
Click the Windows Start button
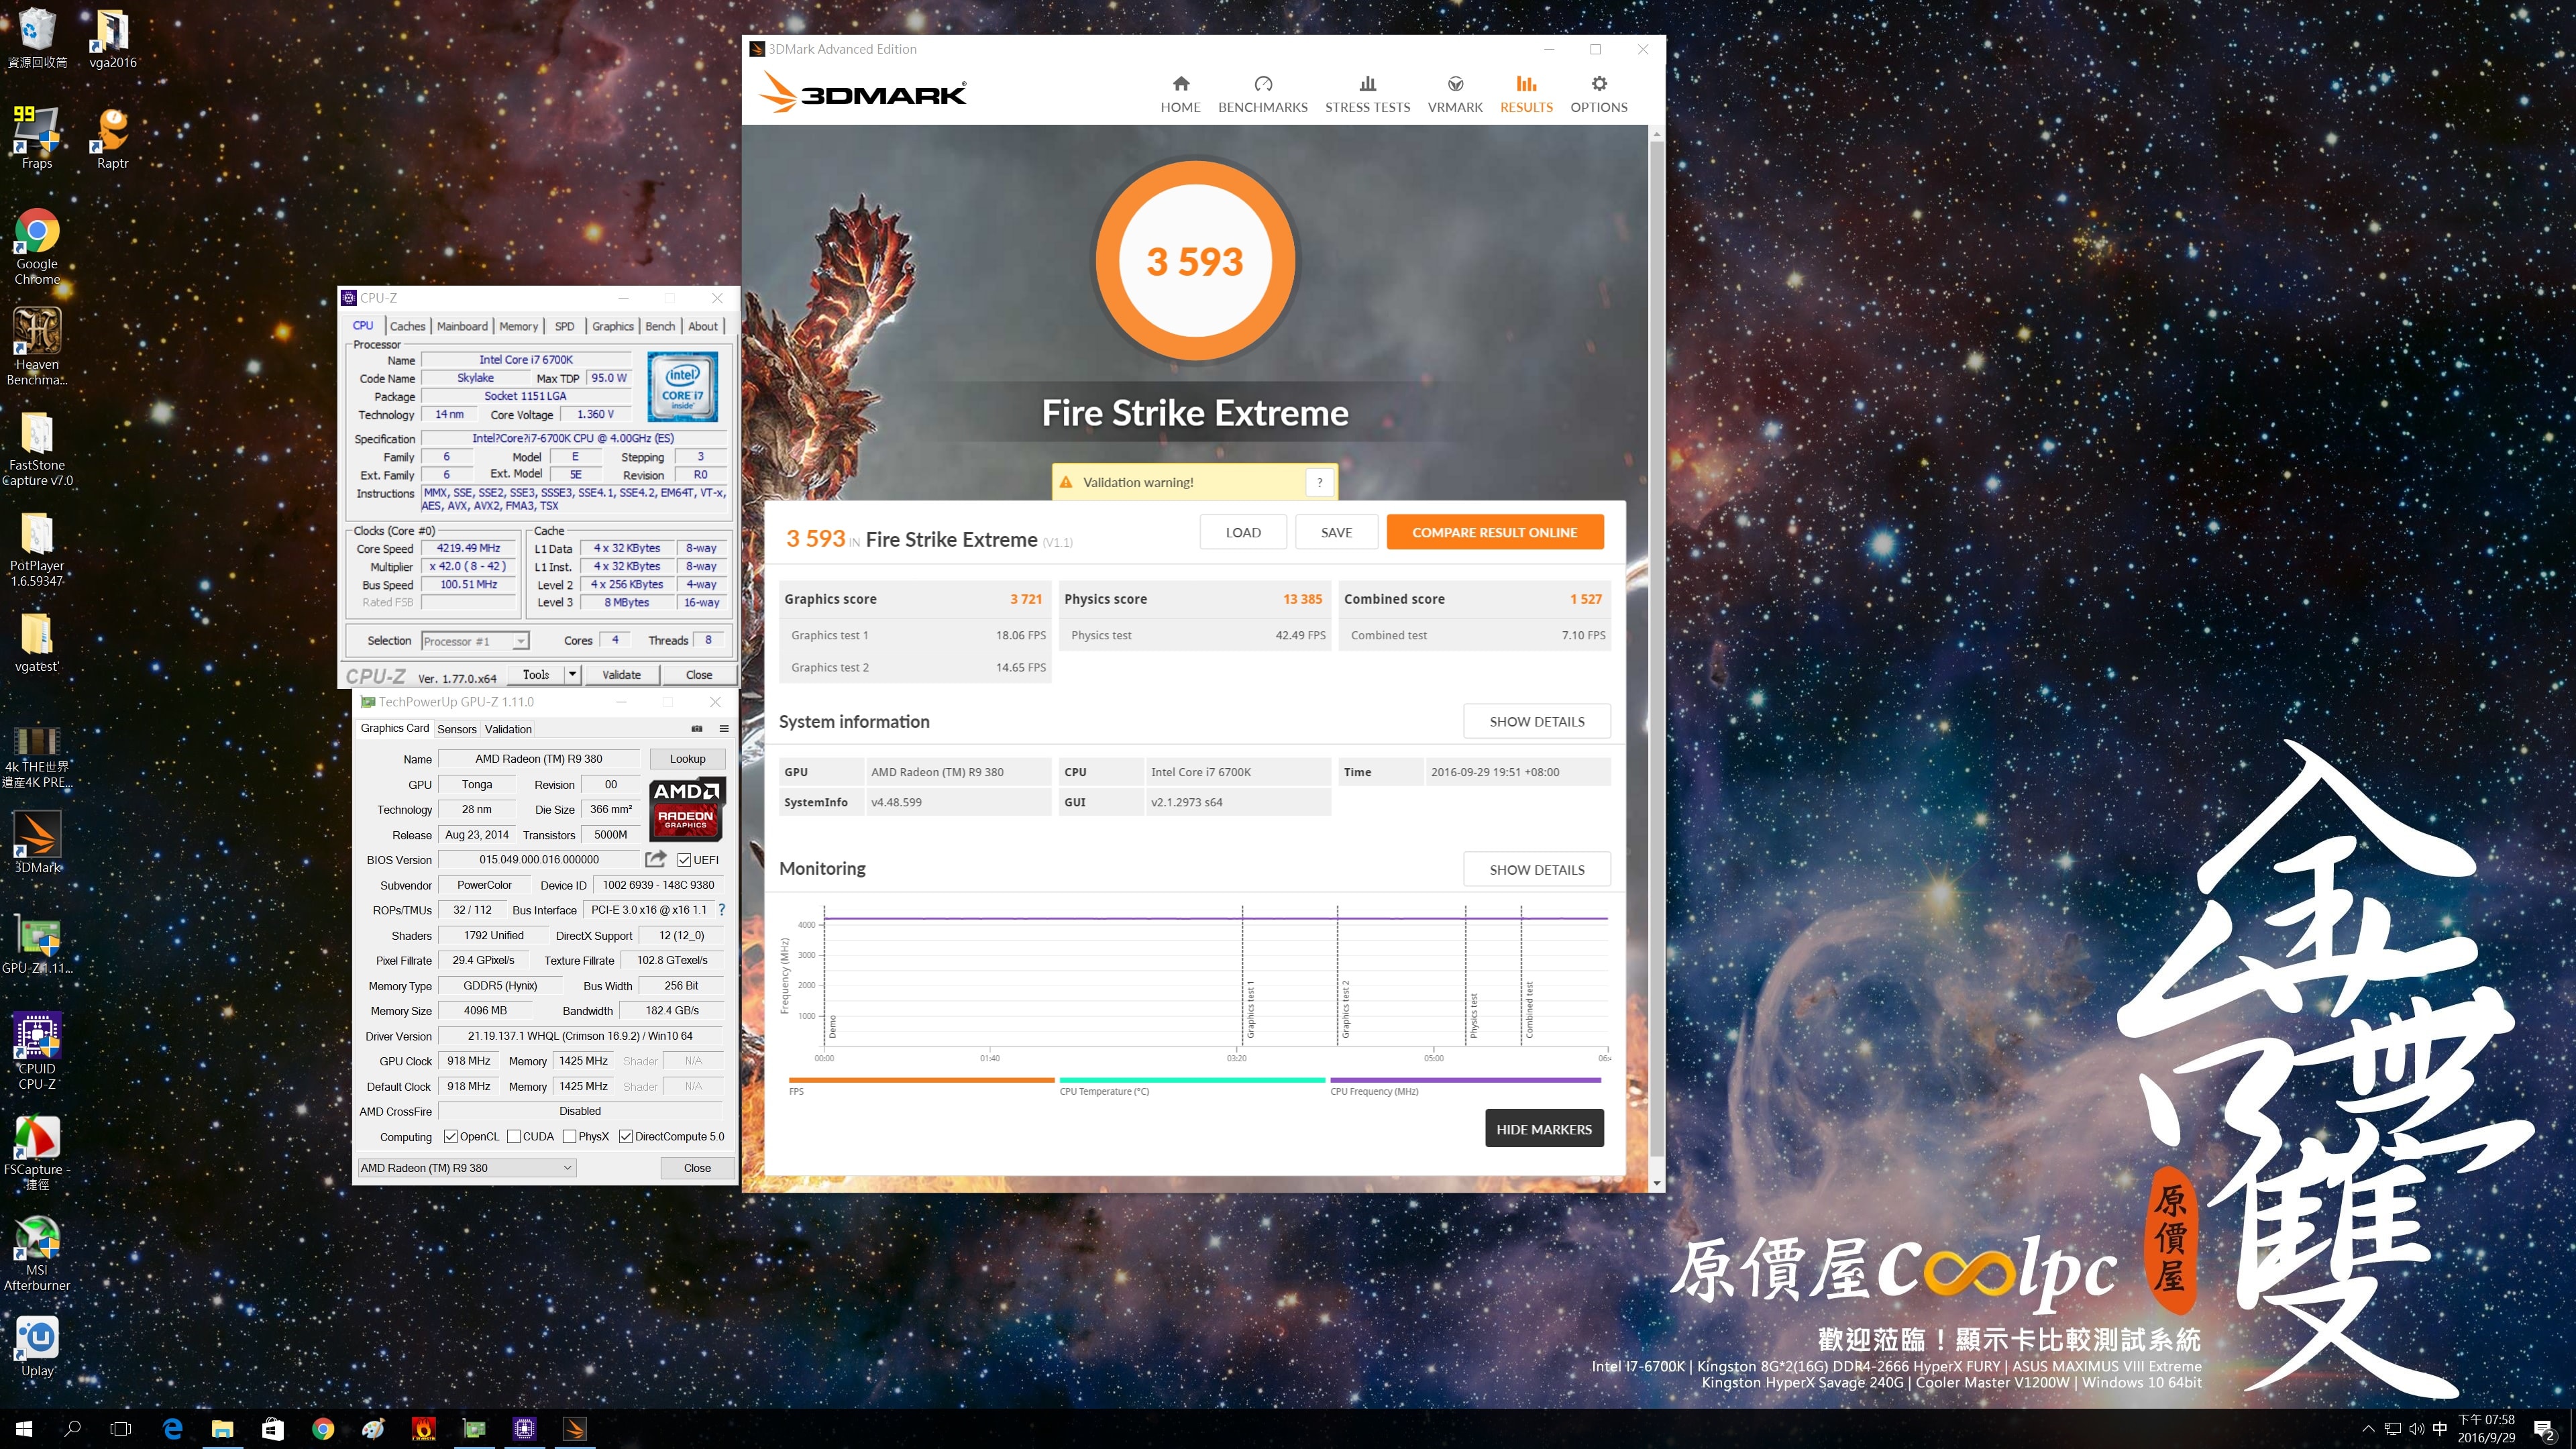point(24,1429)
